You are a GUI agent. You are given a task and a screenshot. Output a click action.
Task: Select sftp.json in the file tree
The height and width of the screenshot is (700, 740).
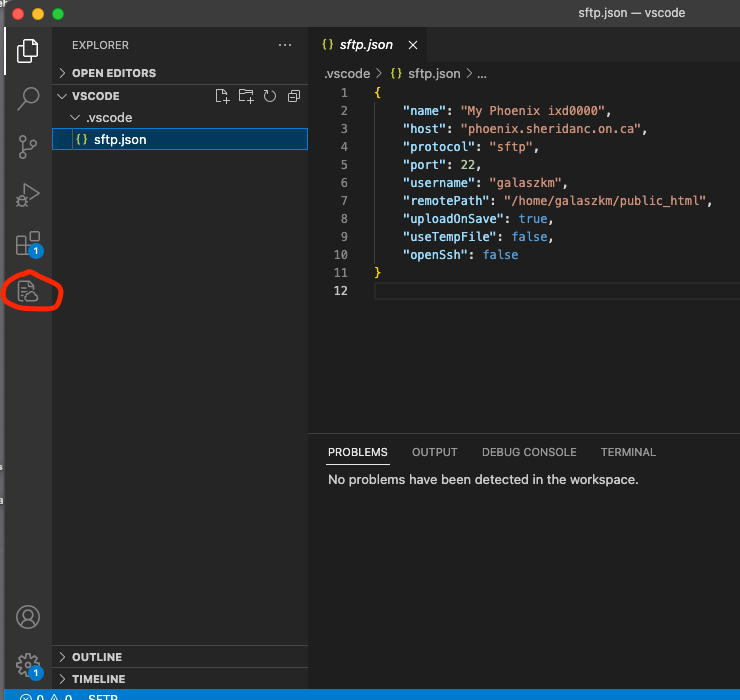[120, 140]
